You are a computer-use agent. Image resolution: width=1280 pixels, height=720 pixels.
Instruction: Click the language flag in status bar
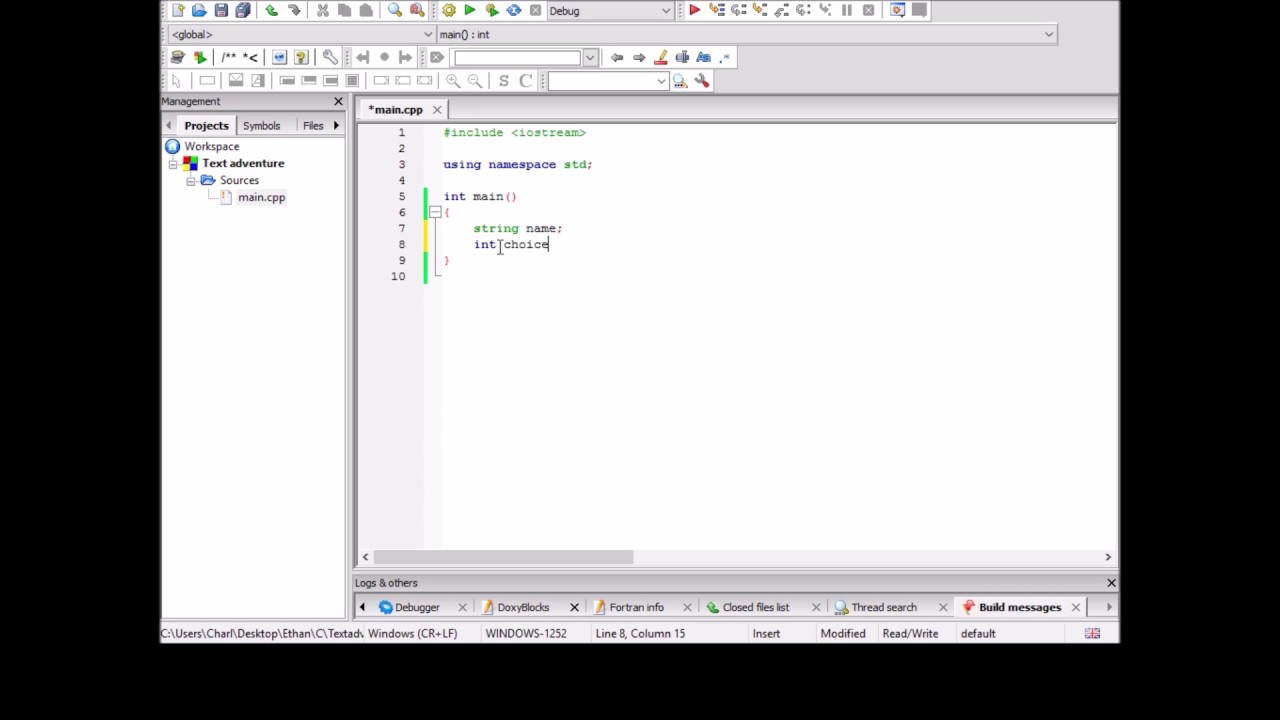pos(1092,633)
